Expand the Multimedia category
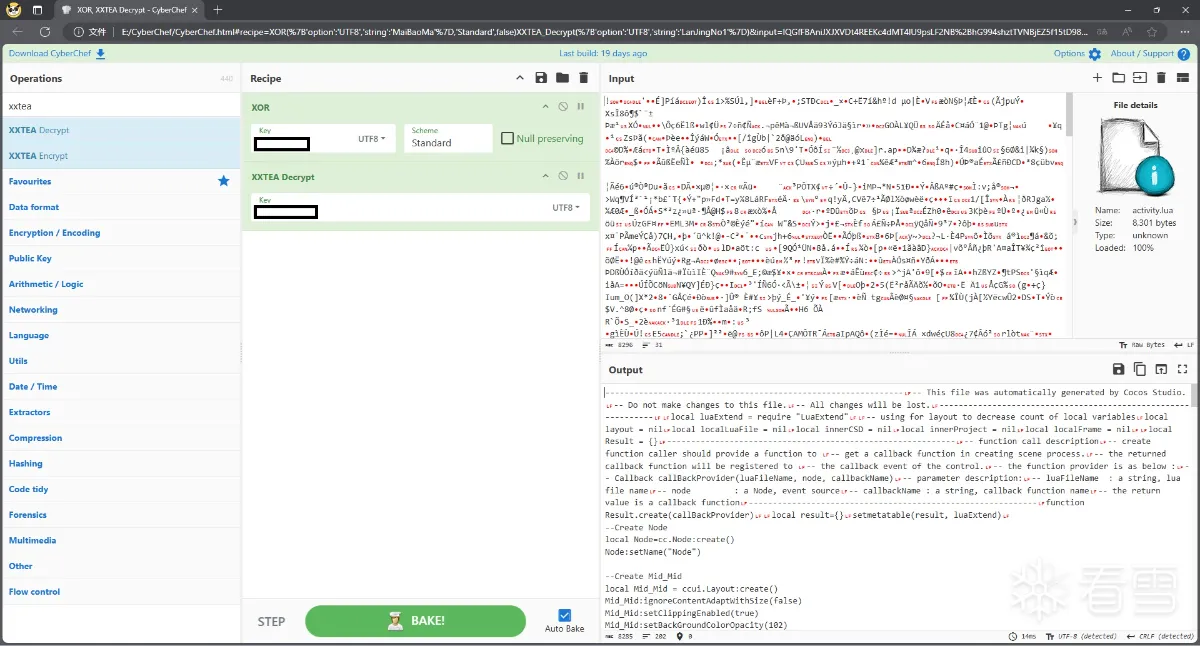The image size is (1200, 646). click(x=120, y=540)
